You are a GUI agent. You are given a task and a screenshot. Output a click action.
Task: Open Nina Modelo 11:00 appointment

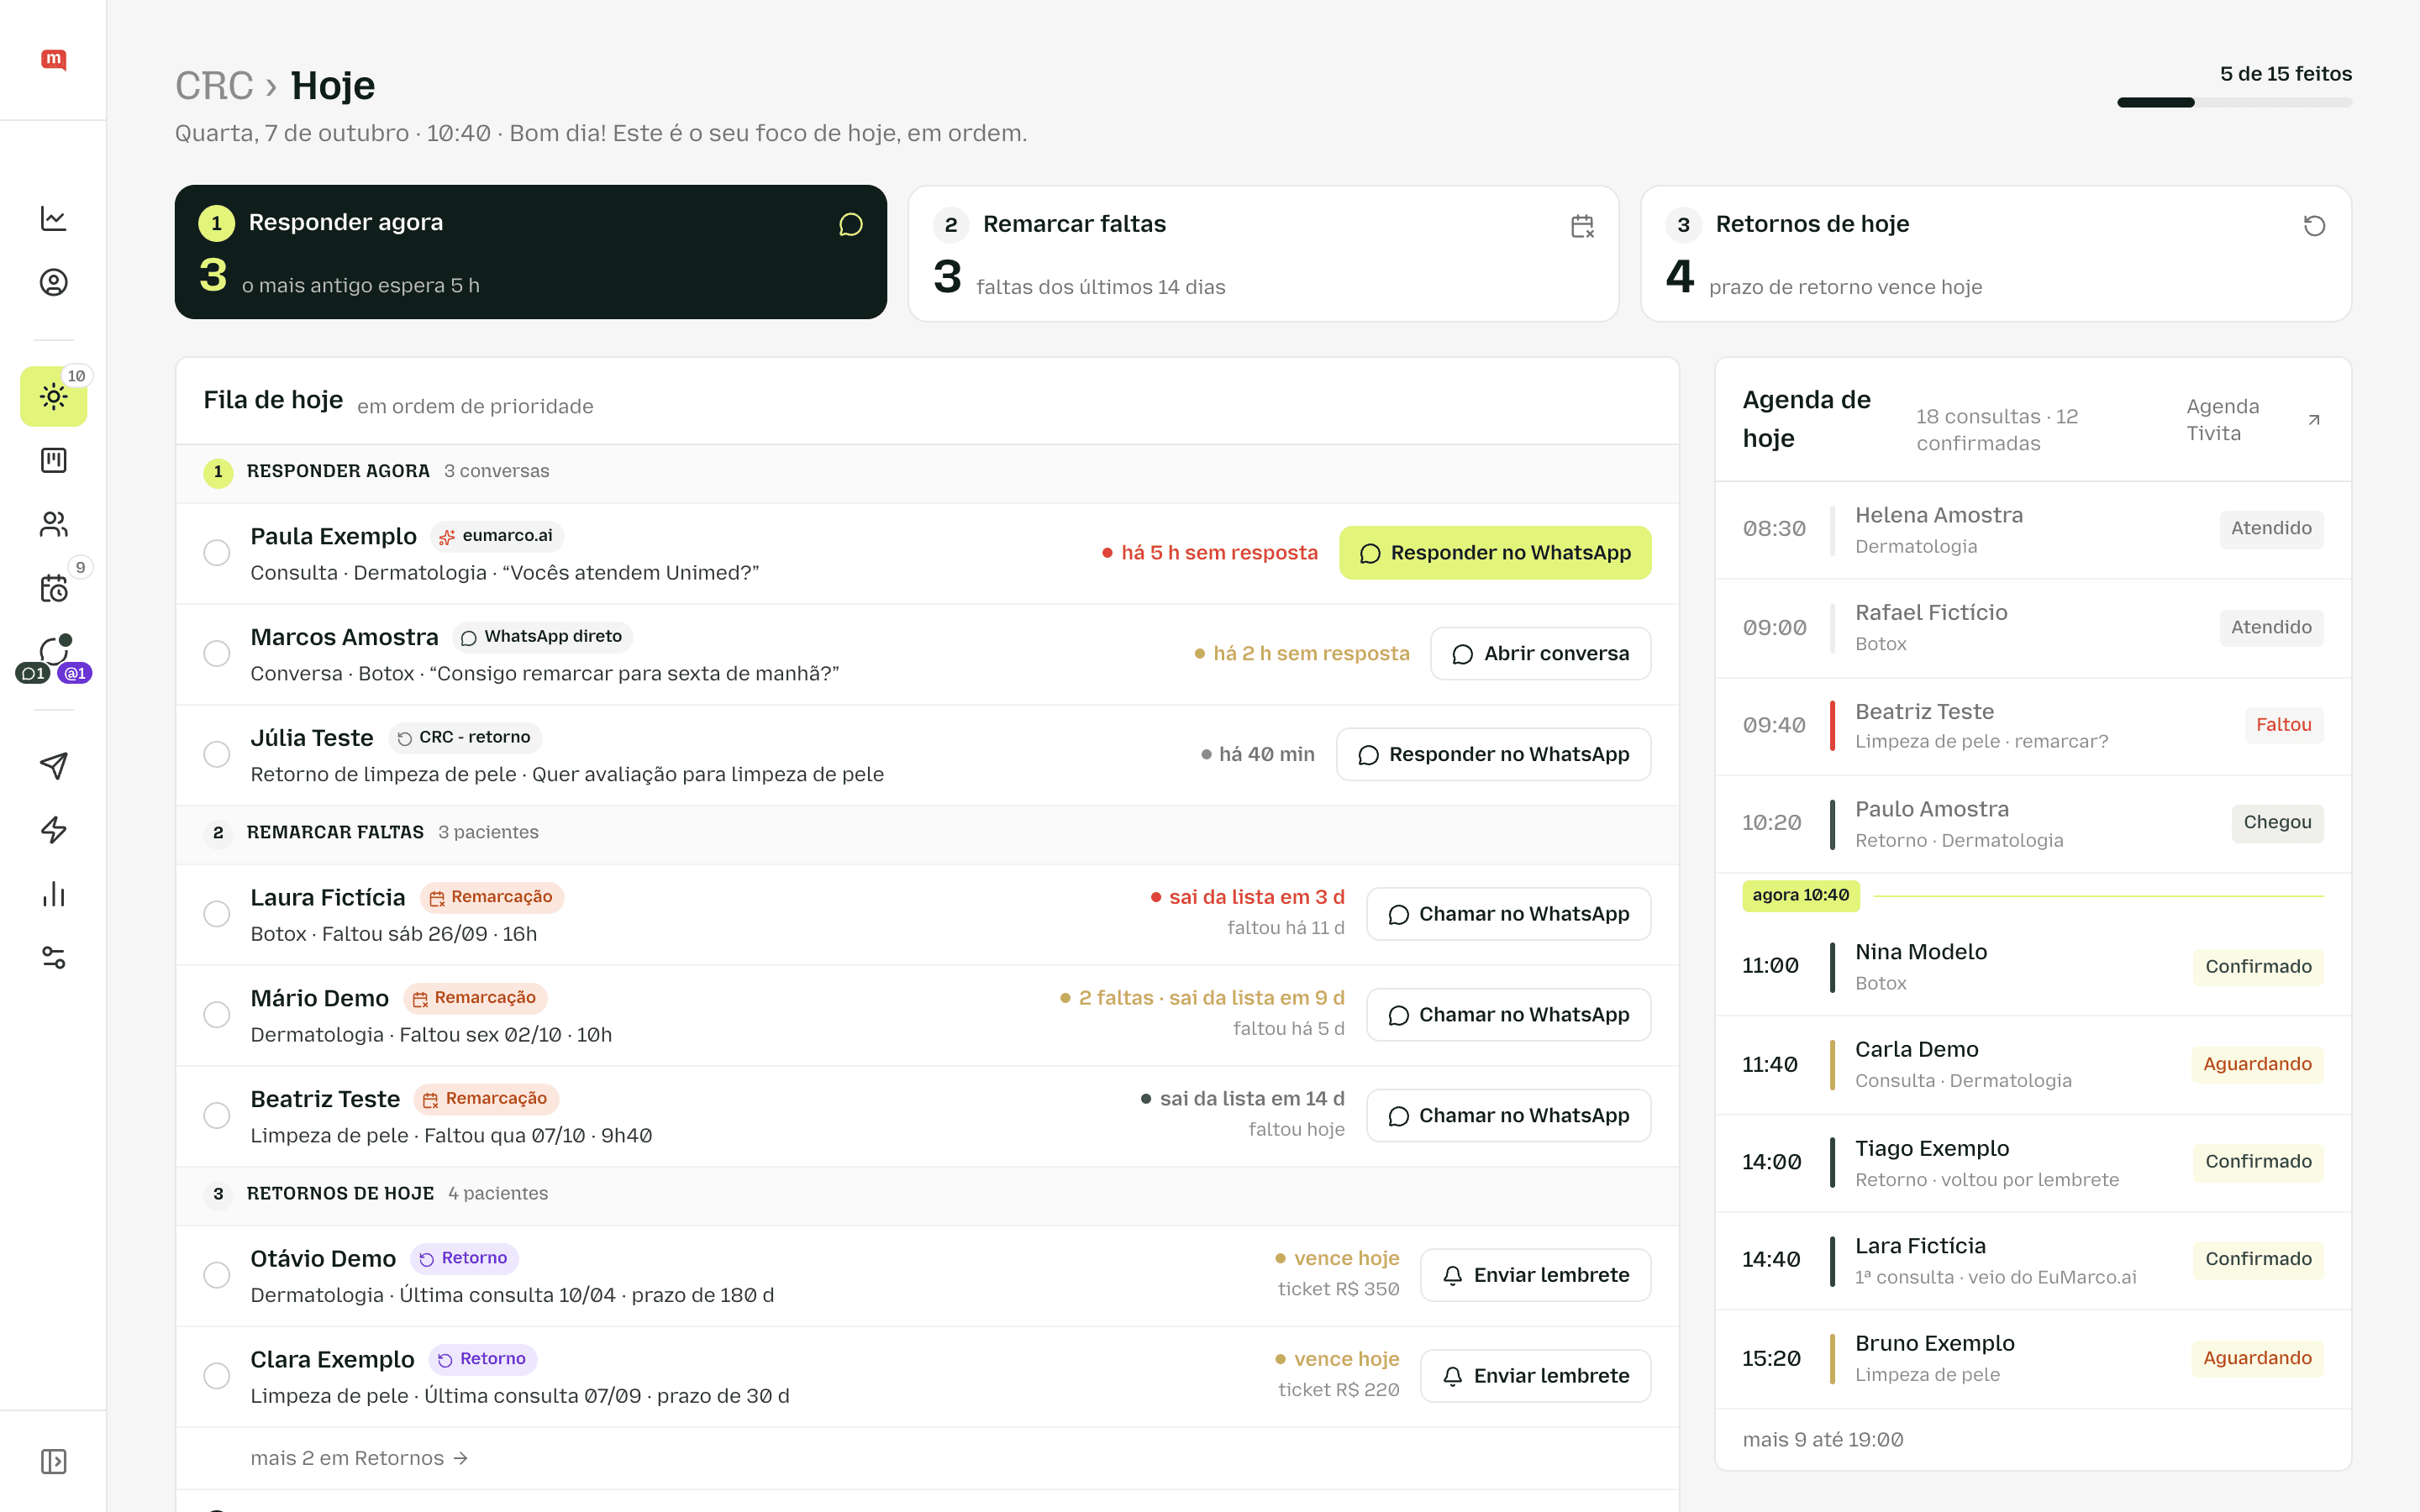point(2033,967)
